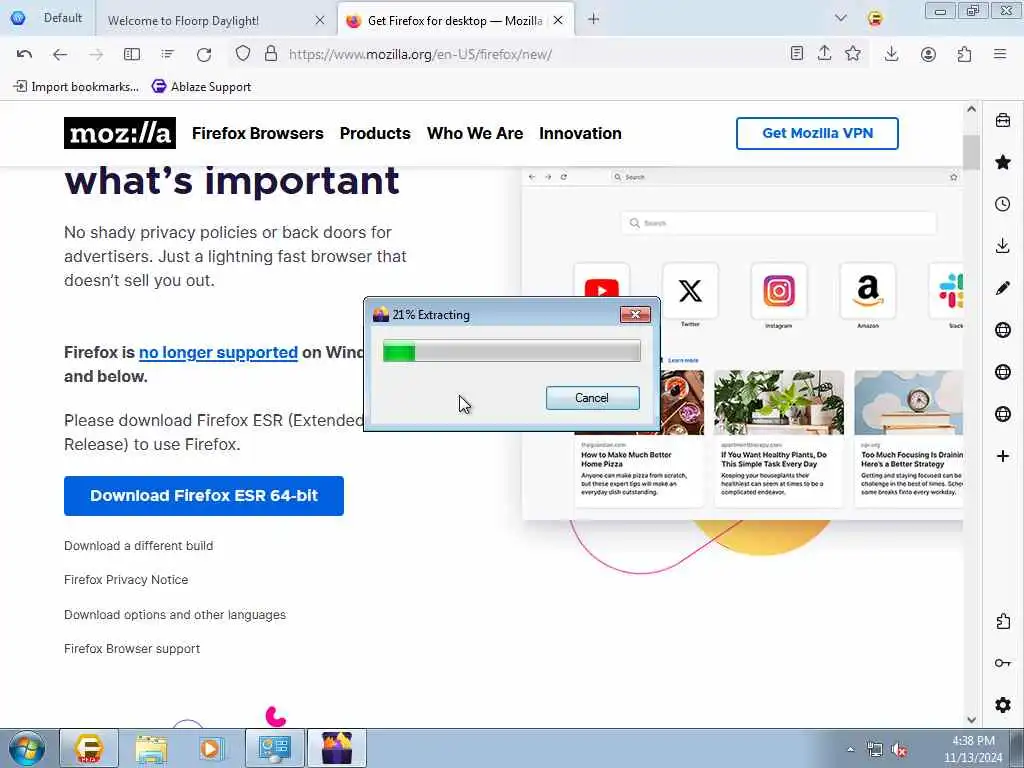The height and width of the screenshot is (768, 1024).
Task: Open Download options and other languages link
Action: click(175, 615)
